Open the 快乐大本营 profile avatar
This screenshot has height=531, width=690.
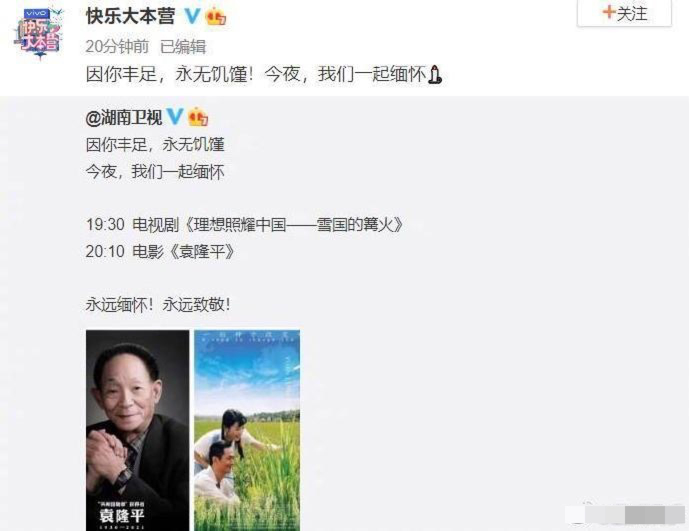[39, 33]
